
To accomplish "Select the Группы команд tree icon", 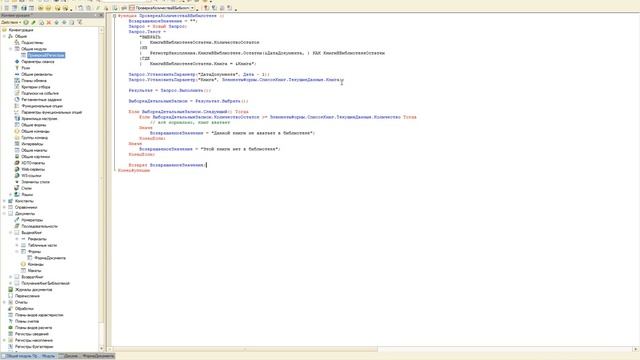I will click(x=17, y=138).
